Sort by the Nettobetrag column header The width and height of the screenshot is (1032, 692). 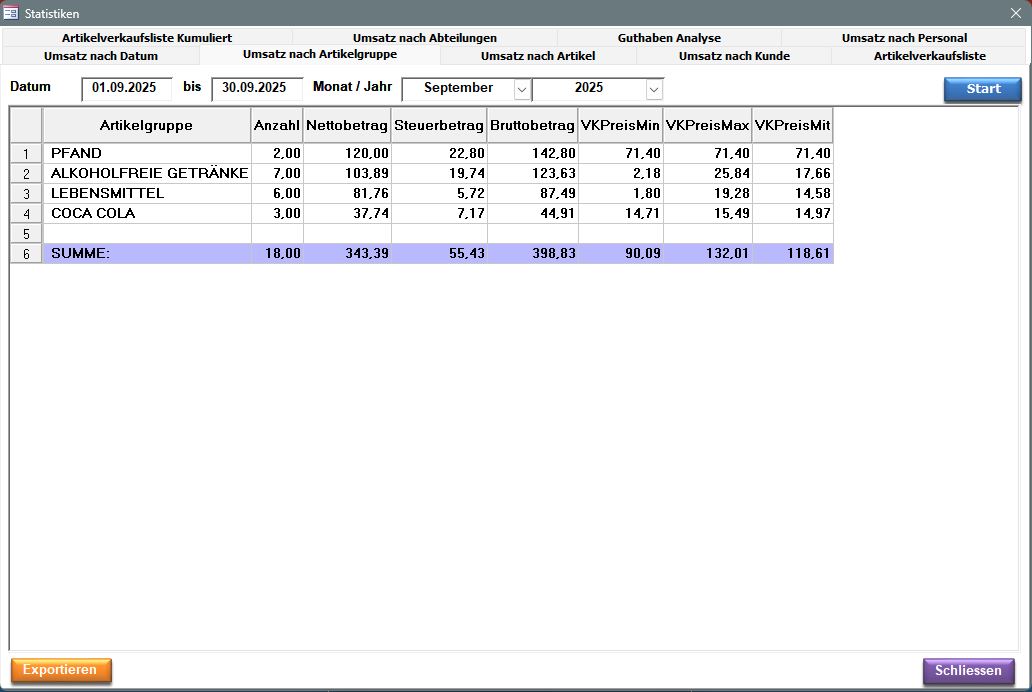pyautogui.click(x=347, y=126)
